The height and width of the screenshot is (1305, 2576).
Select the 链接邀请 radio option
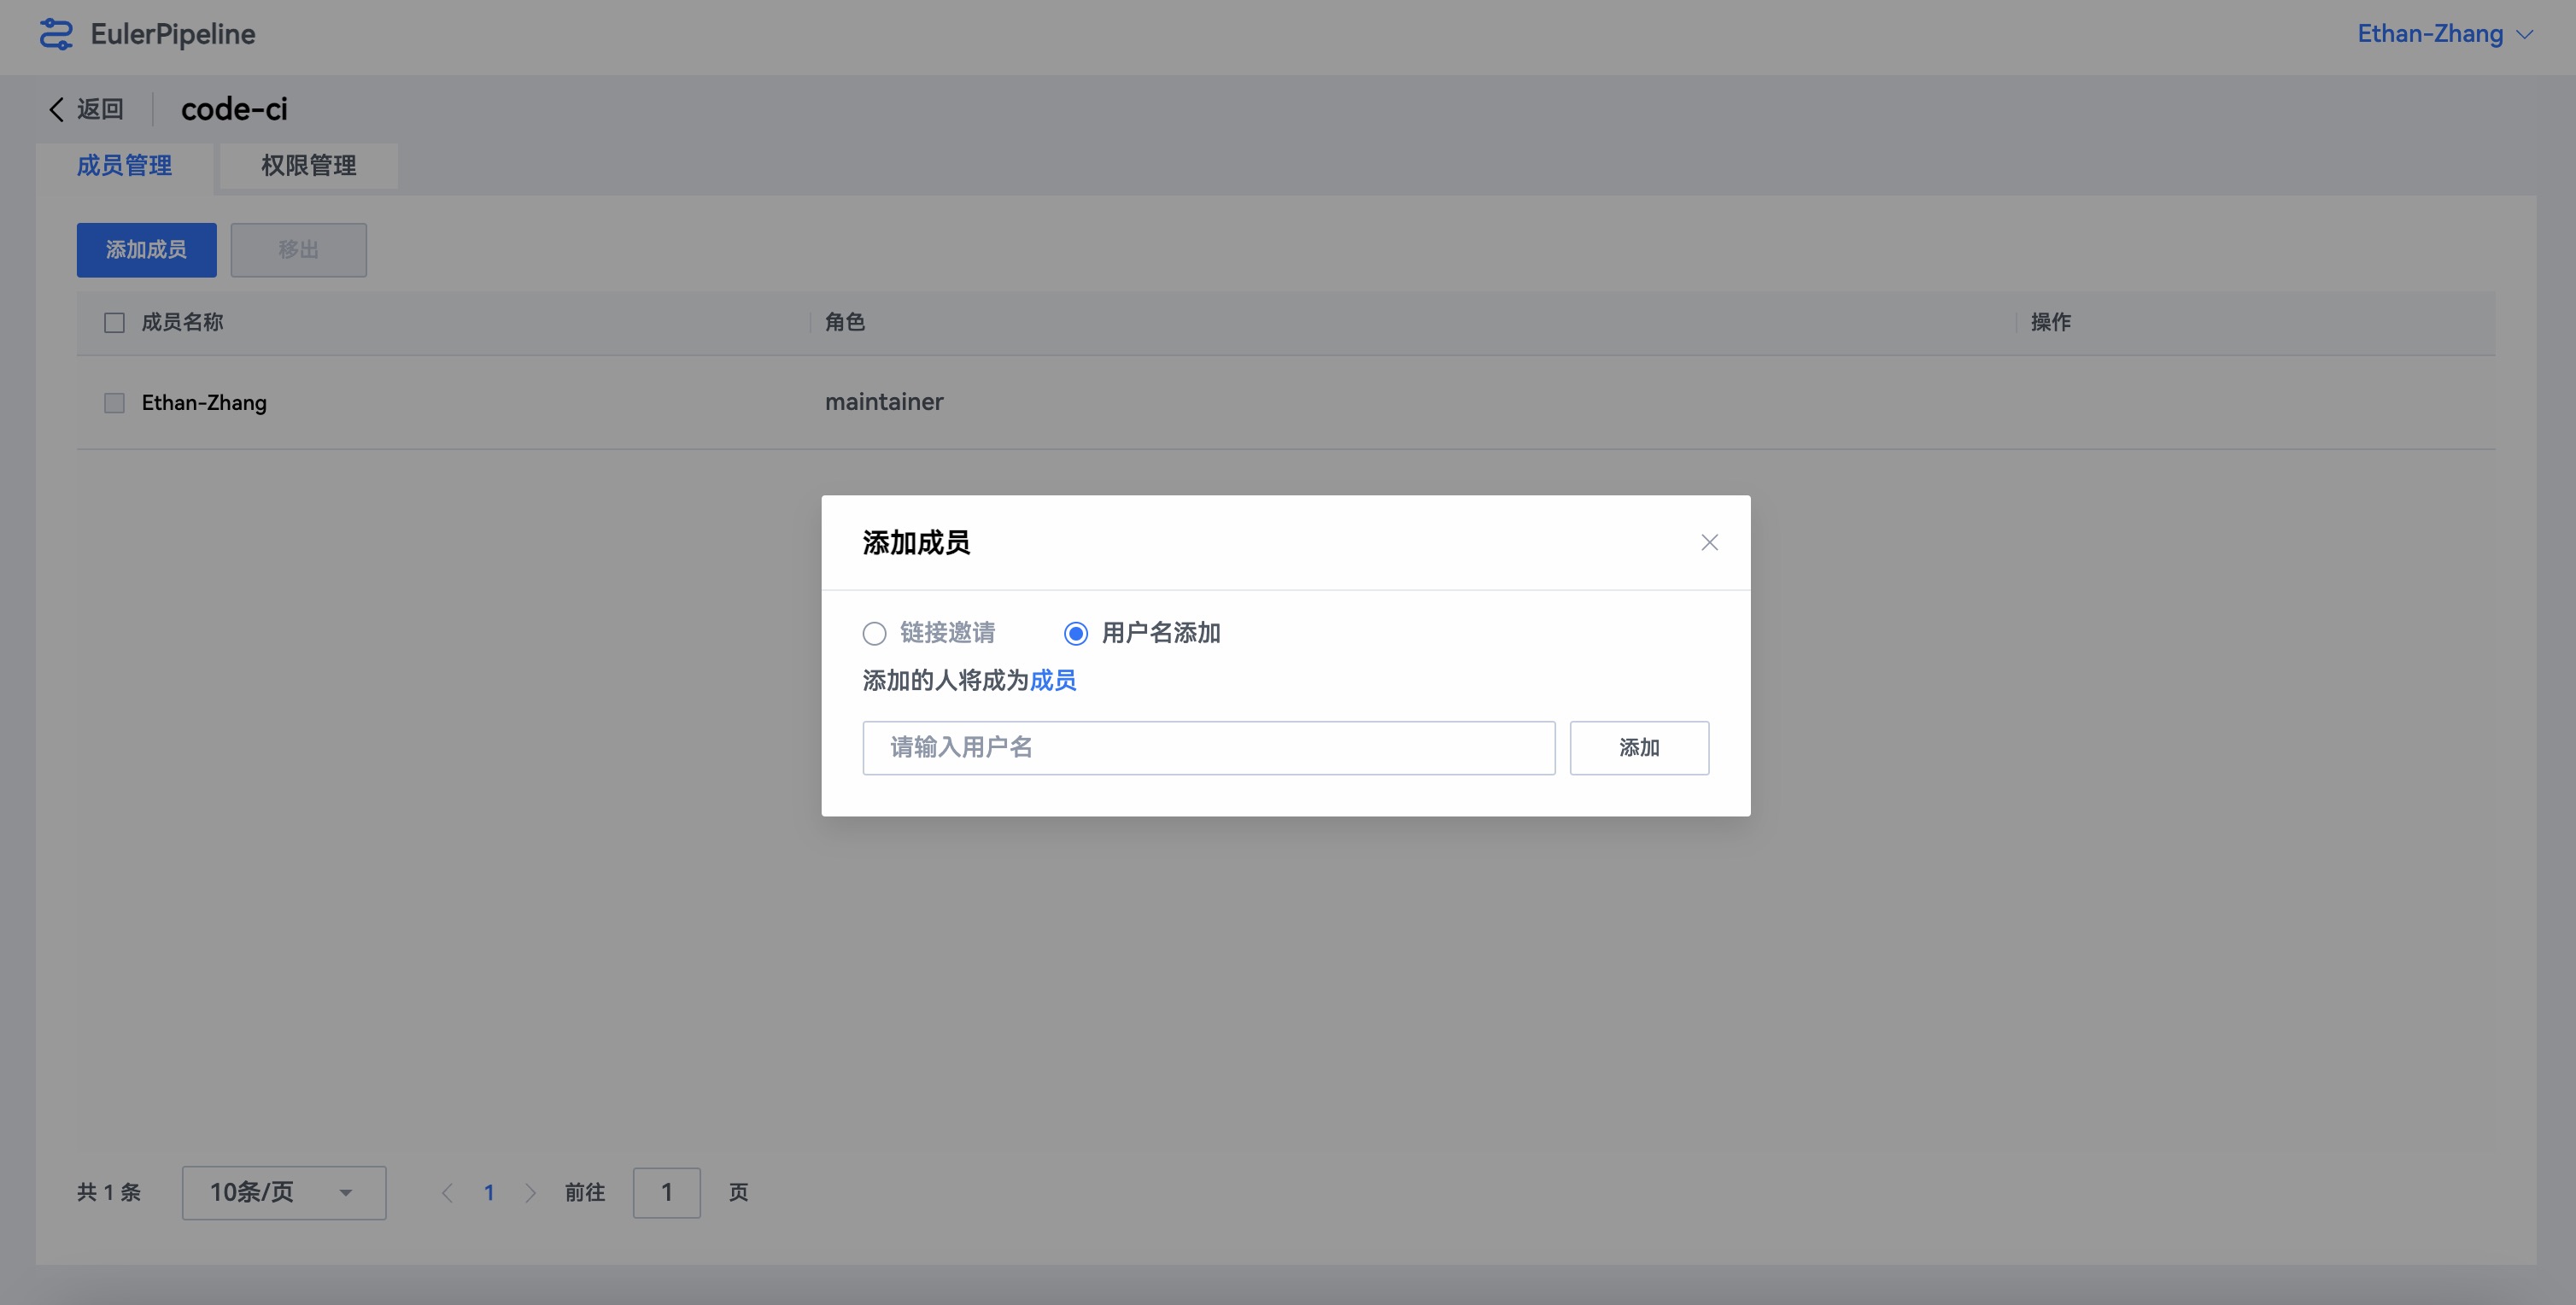pyautogui.click(x=874, y=633)
